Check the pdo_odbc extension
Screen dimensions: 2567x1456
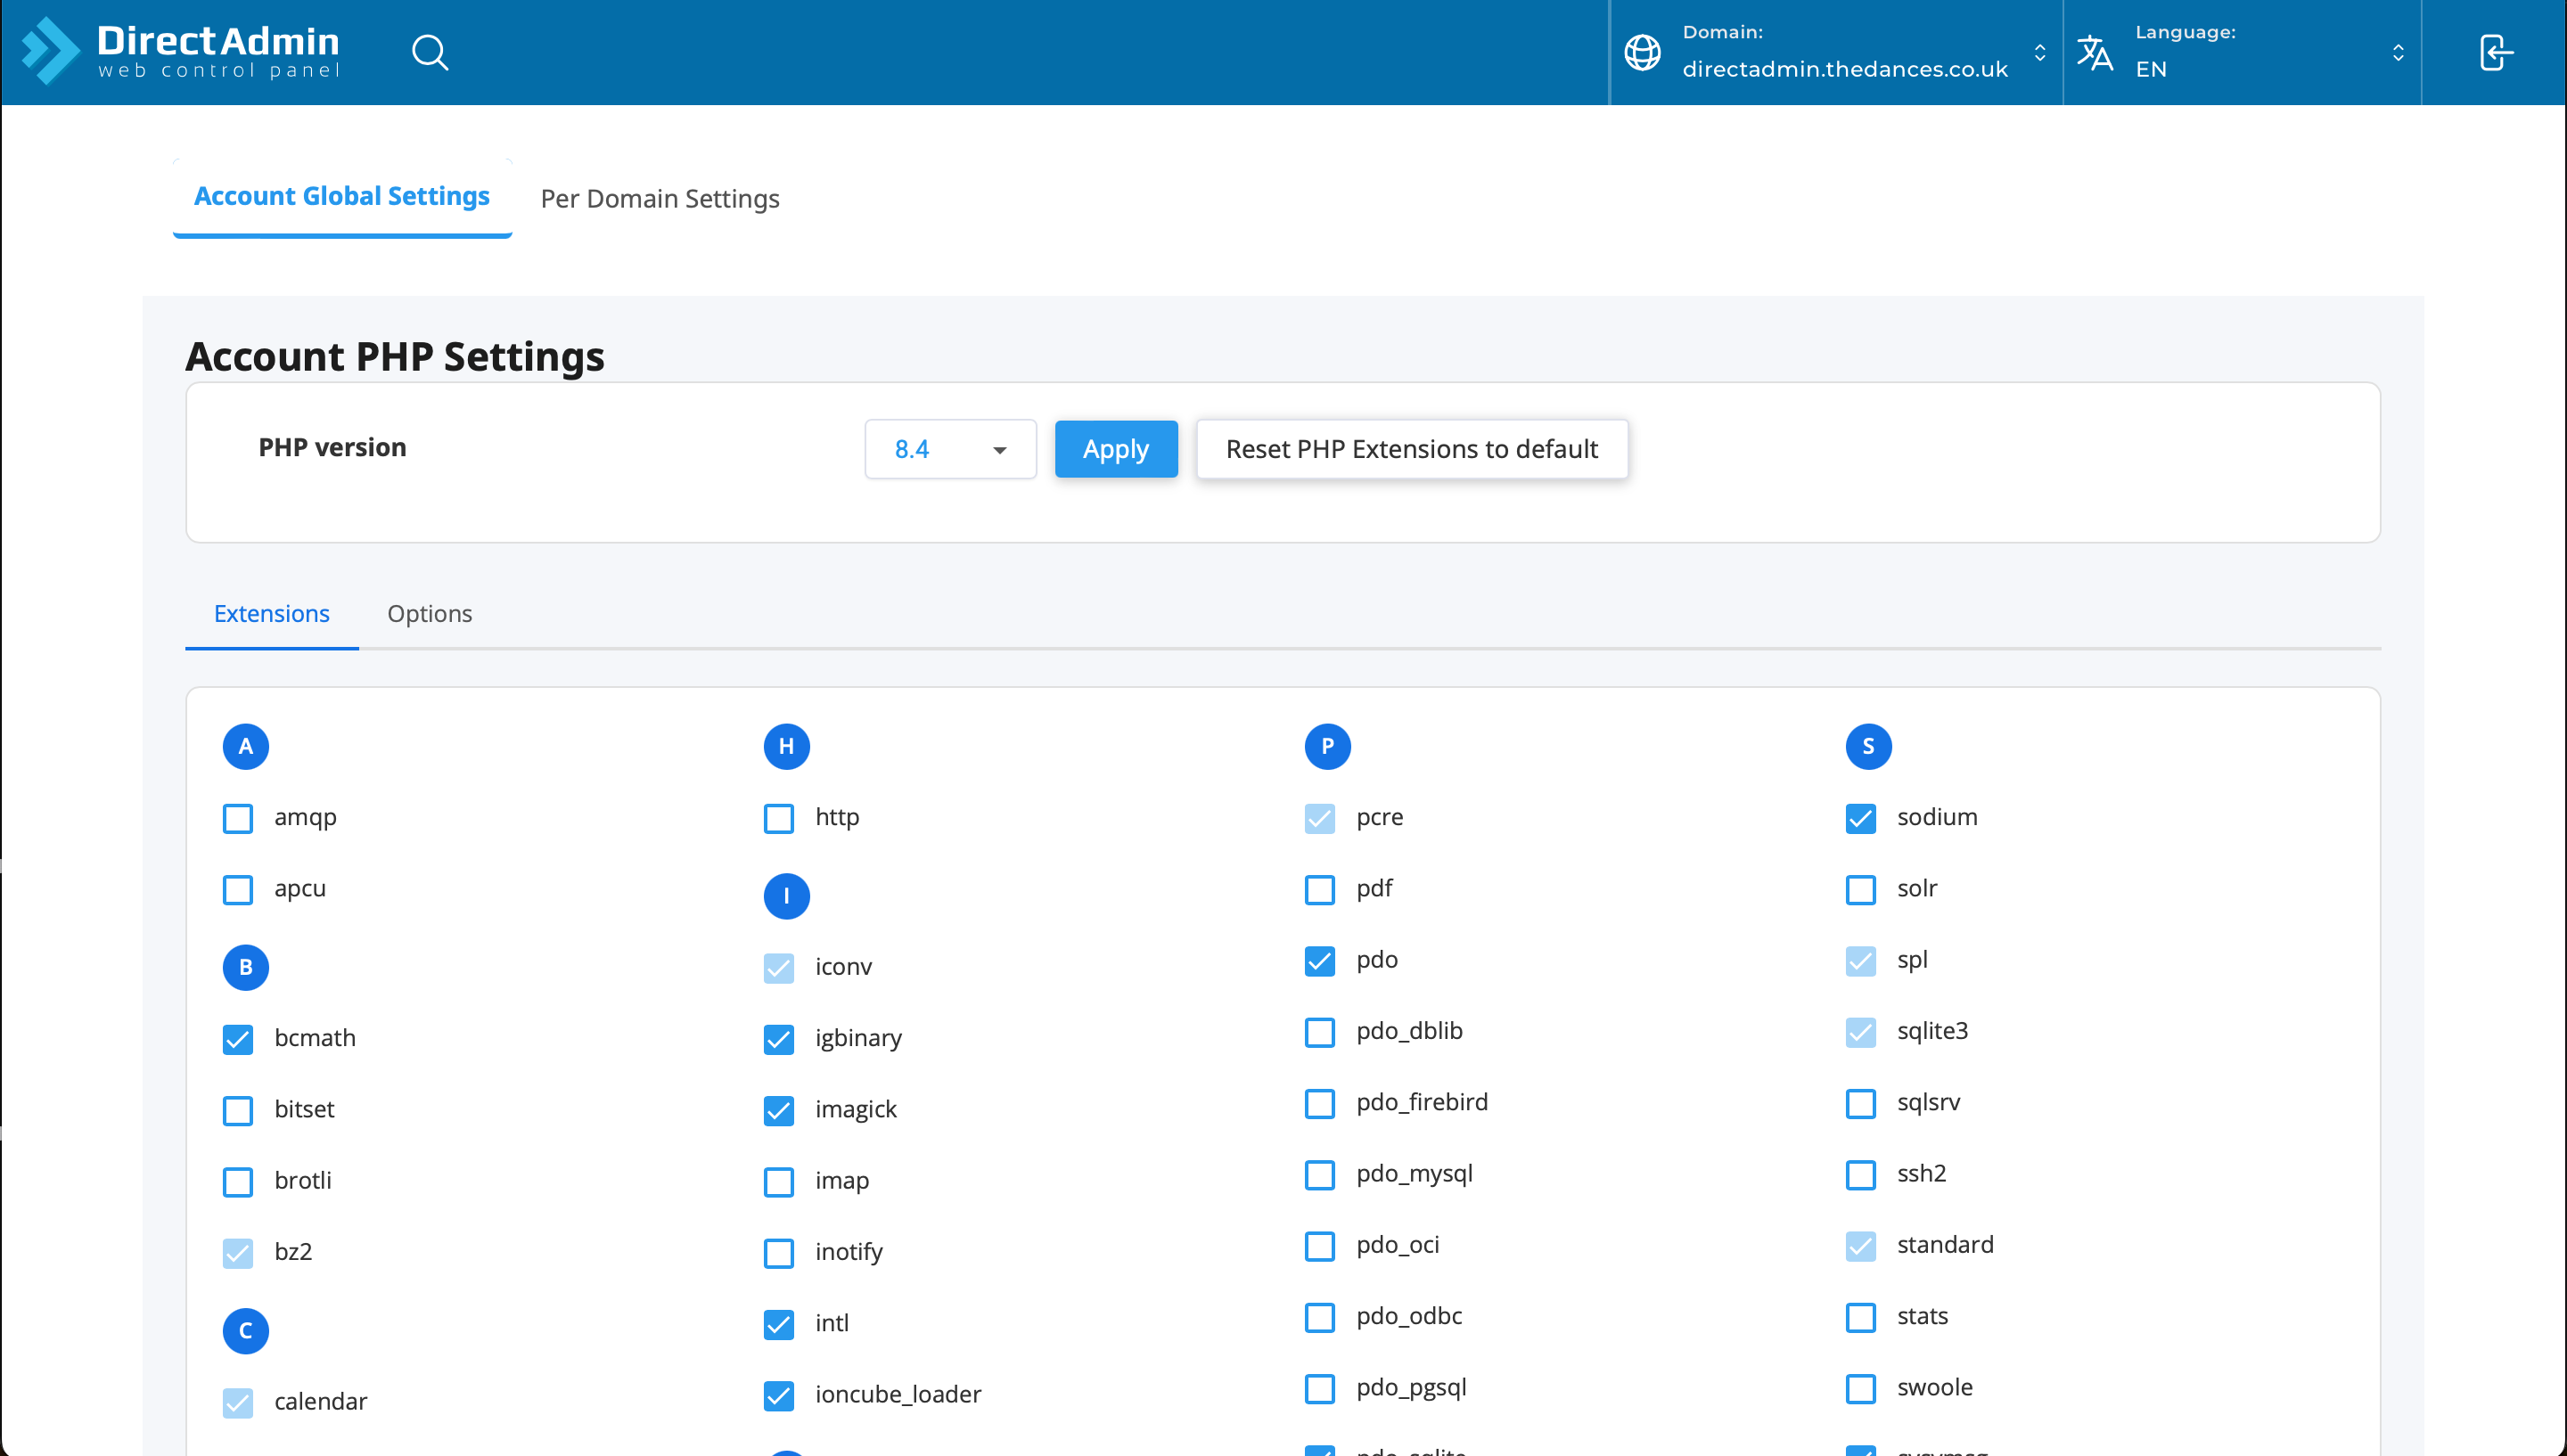(x=1320, y=1317)
